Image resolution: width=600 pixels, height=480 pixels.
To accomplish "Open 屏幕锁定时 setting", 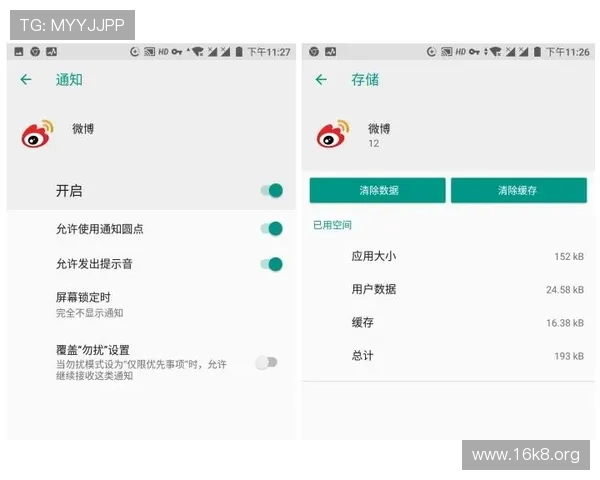I will pos(151,305).
